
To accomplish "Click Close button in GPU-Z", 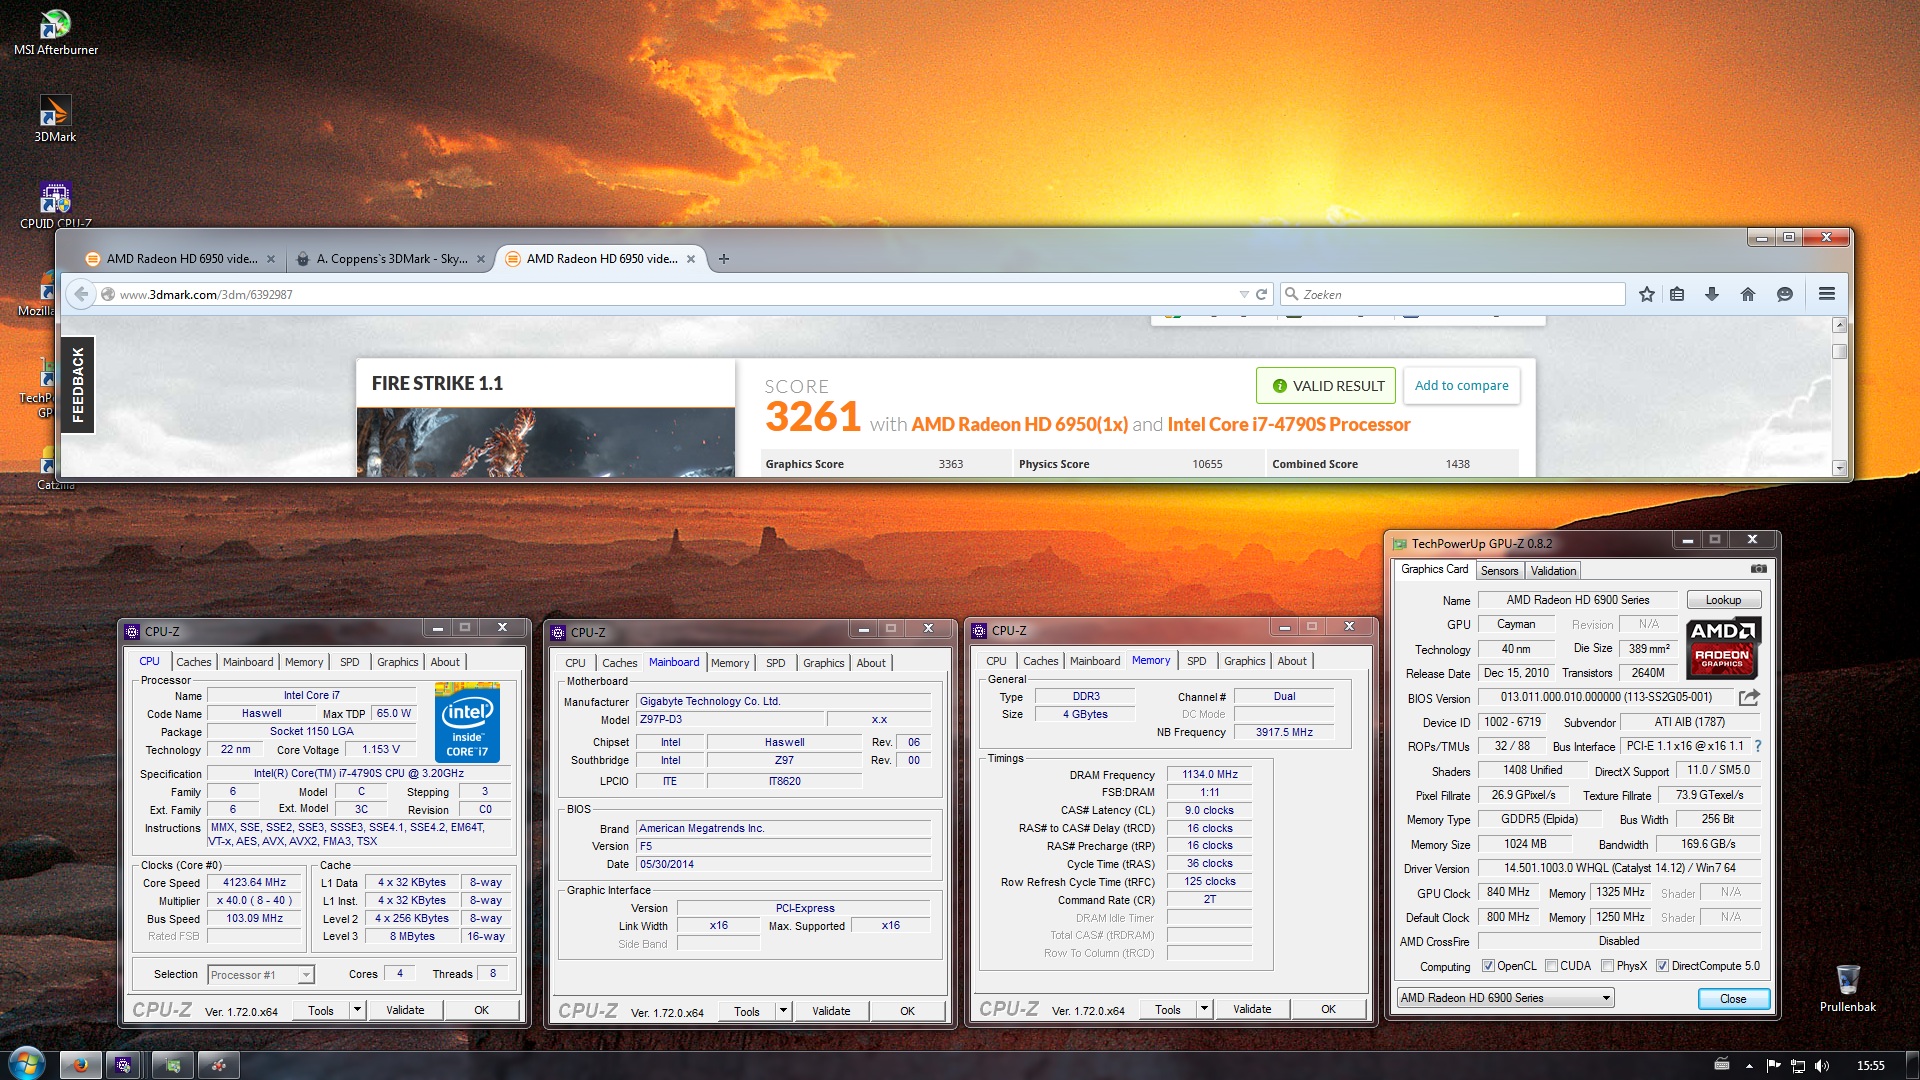I will point(1733,999).
